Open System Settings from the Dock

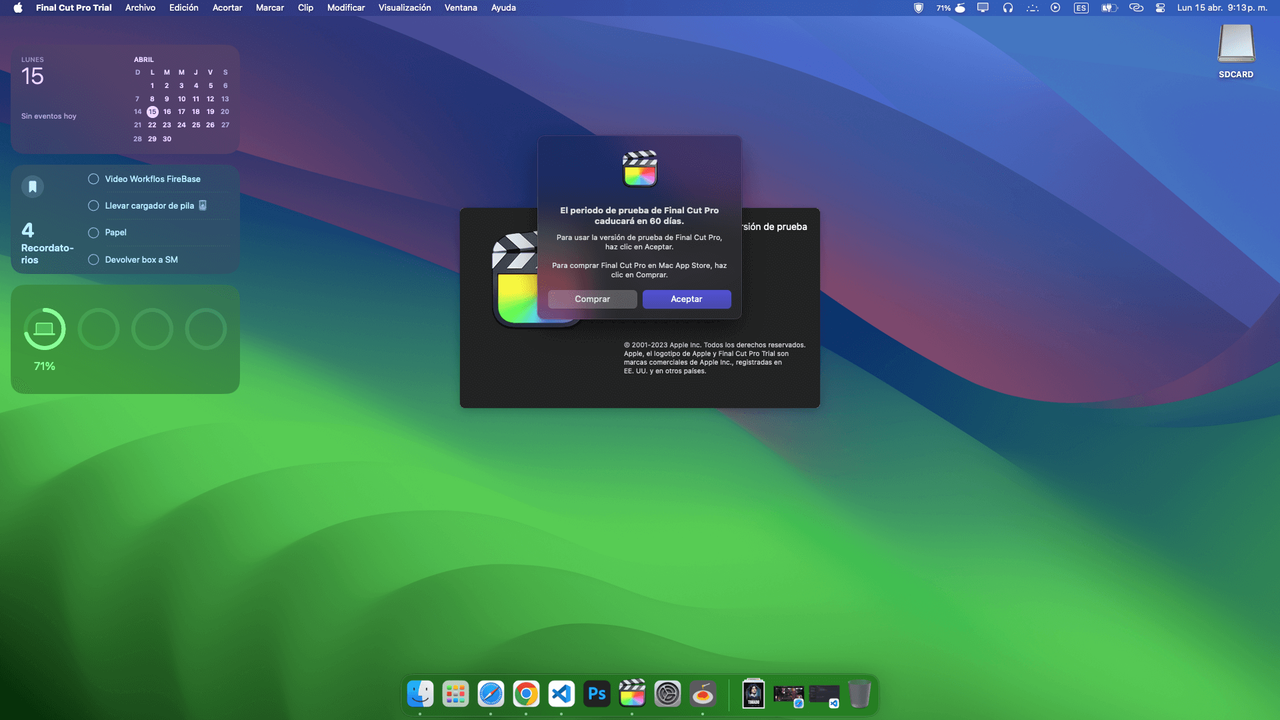click(x=667, y=693)
